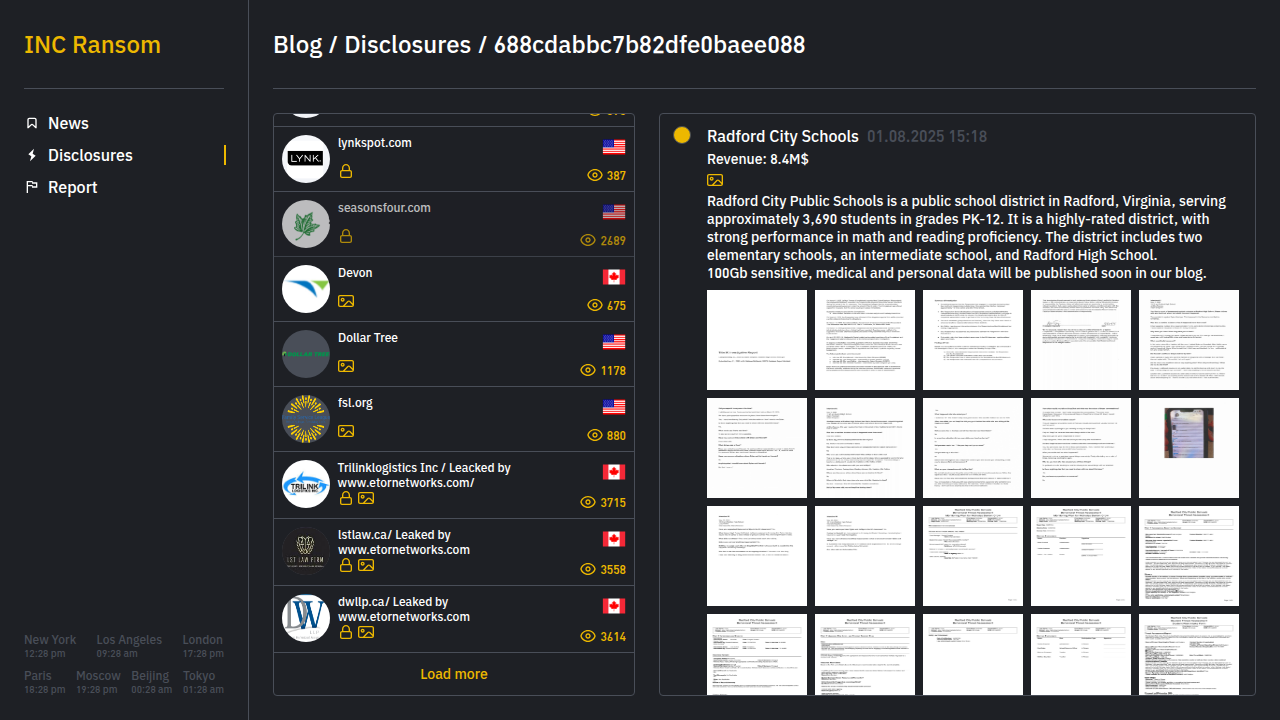Open the phone photo thumbnail

[1189, 448]
